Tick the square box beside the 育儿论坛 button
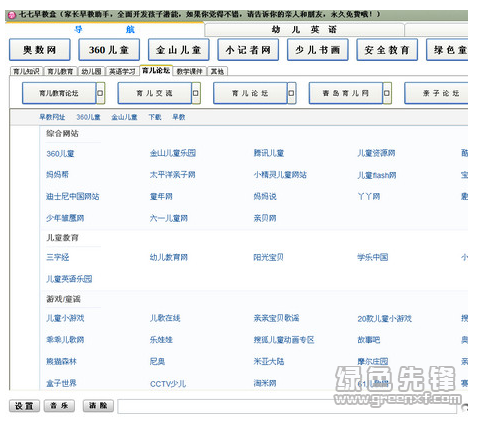Screen dimensions: 483x424 pyautogui.click(x=291, y=93)
